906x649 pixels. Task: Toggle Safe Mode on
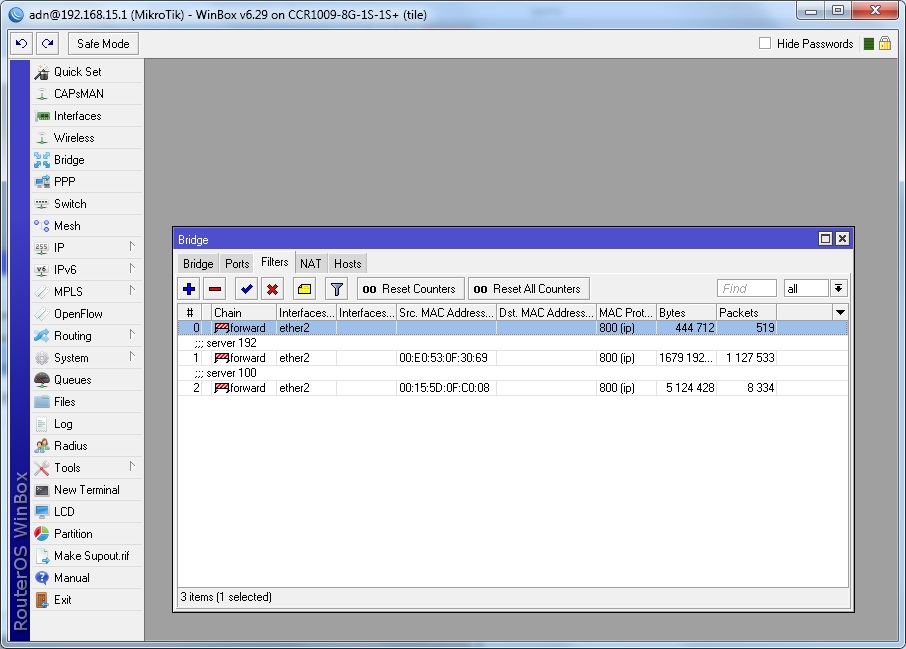point(103,44)
